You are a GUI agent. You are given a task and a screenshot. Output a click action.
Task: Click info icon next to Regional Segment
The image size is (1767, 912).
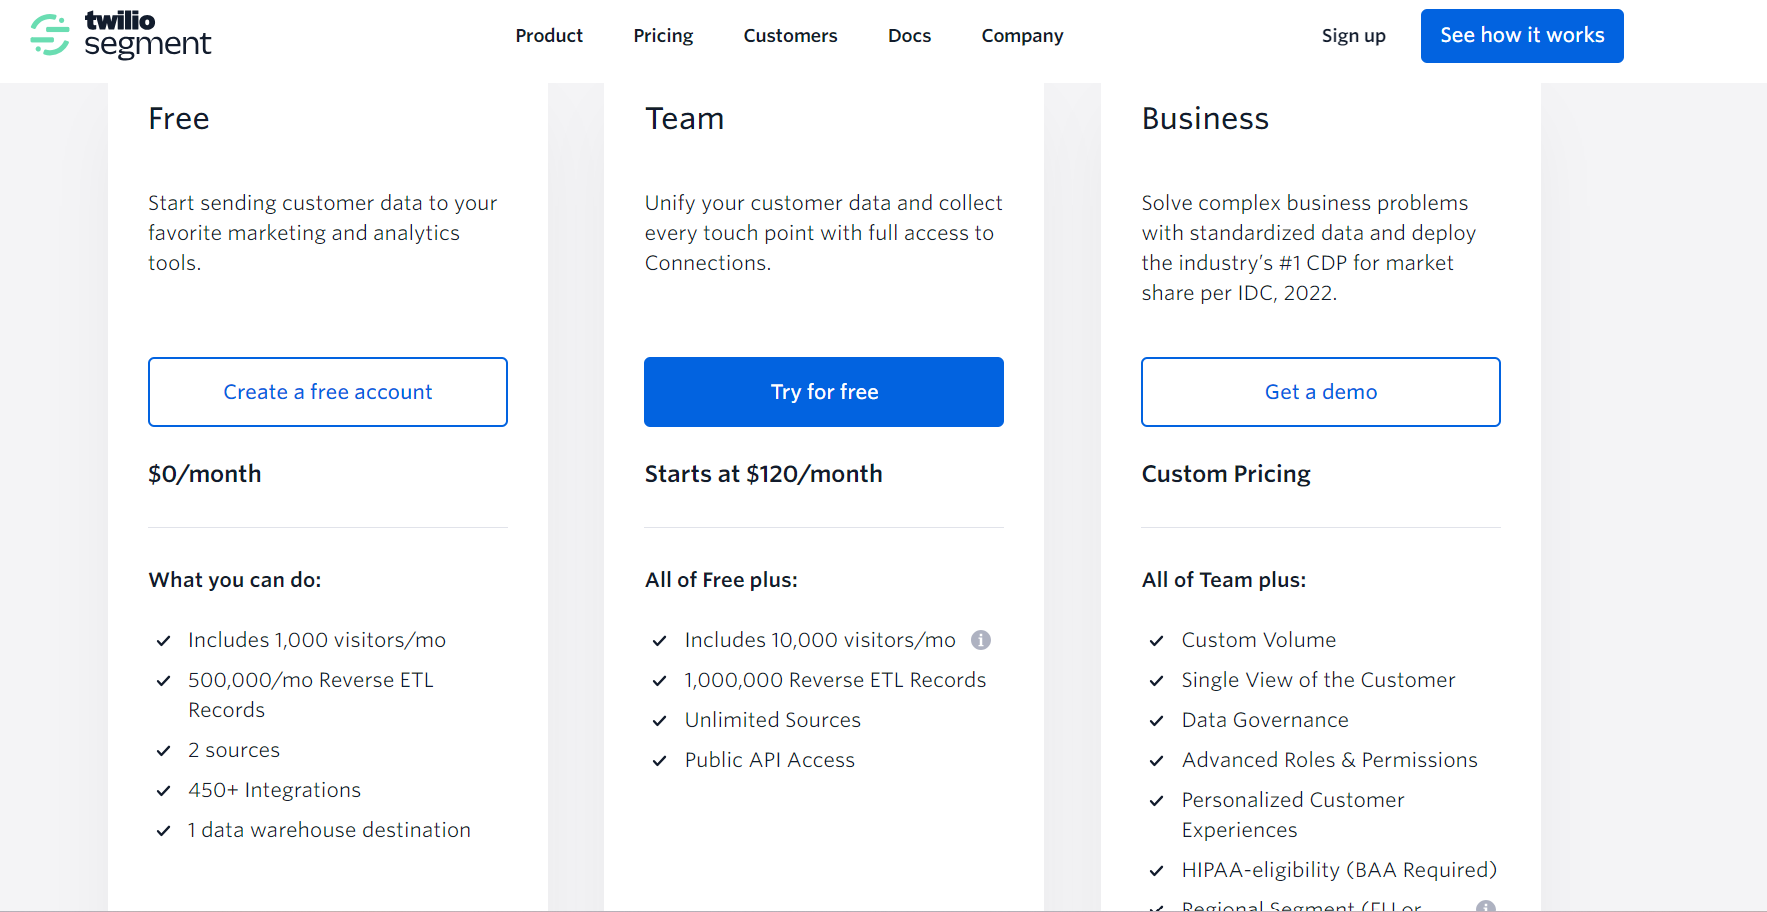pos(1486,906)
